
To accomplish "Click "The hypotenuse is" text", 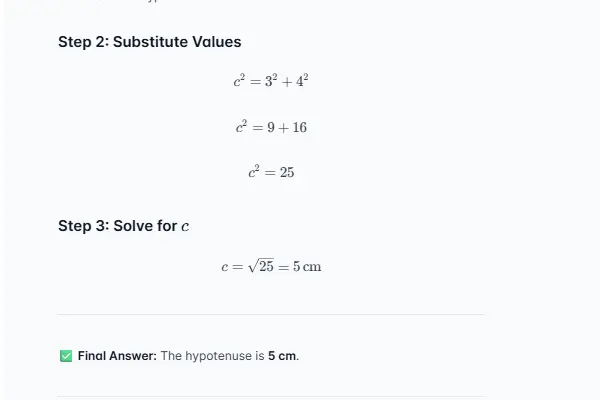I will (212, 356).
